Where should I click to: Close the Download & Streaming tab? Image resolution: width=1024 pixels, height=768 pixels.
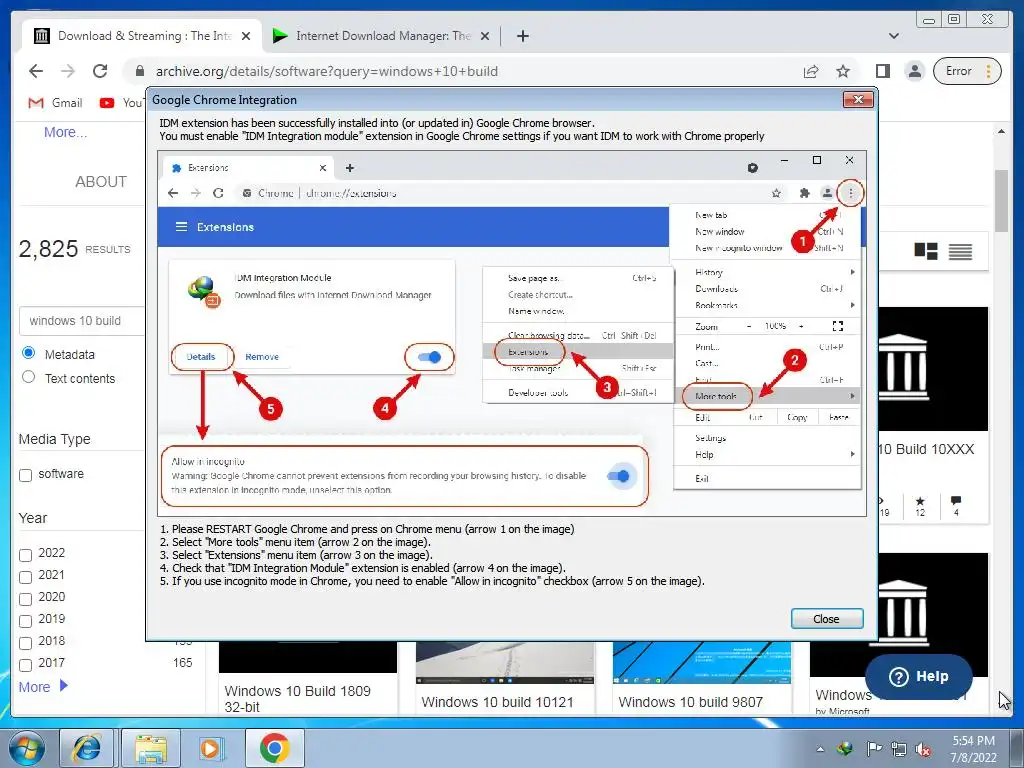point(246,36)
